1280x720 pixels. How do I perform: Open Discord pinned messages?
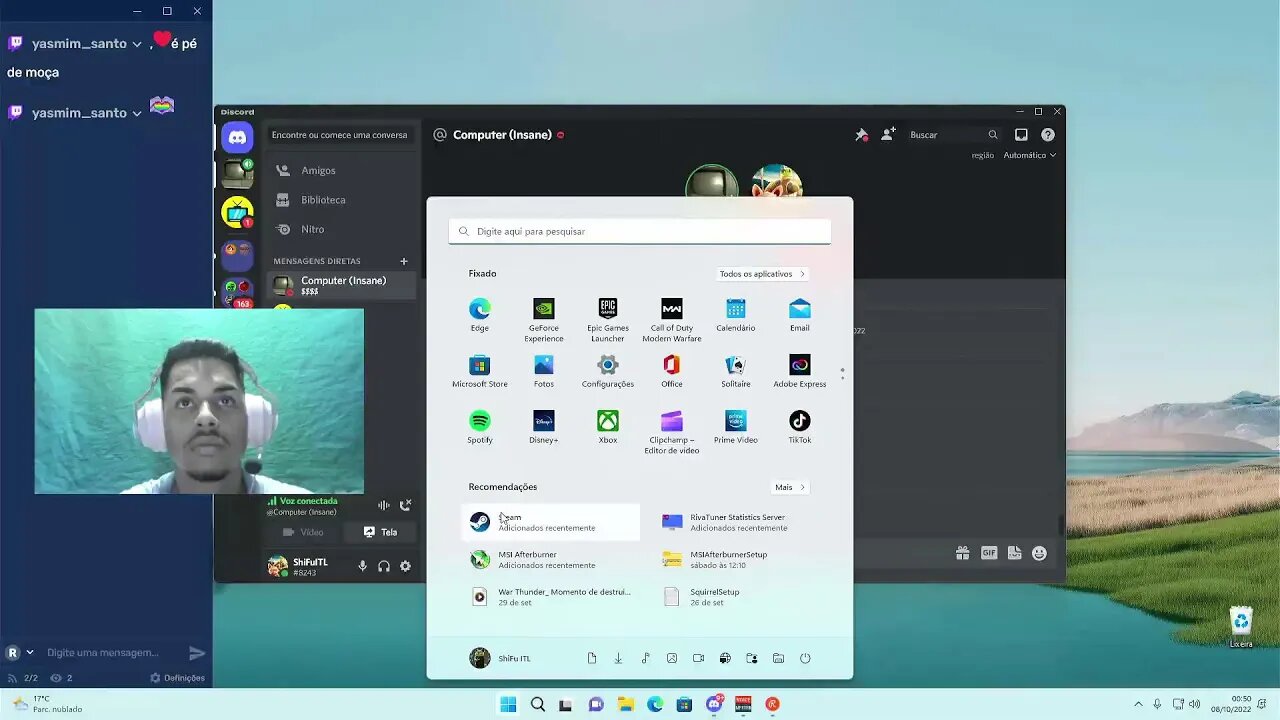[861, 135]
